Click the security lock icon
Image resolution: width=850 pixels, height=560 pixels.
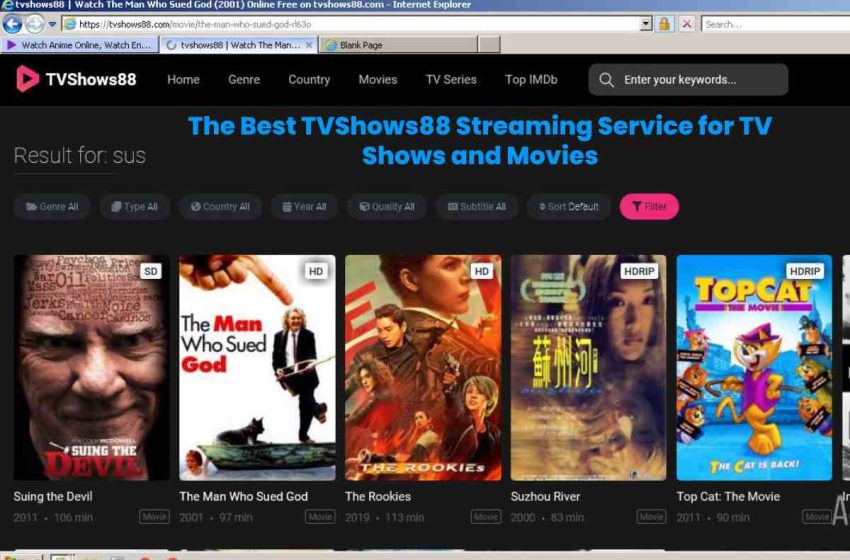pyautogui.click(x=664, y=24)
